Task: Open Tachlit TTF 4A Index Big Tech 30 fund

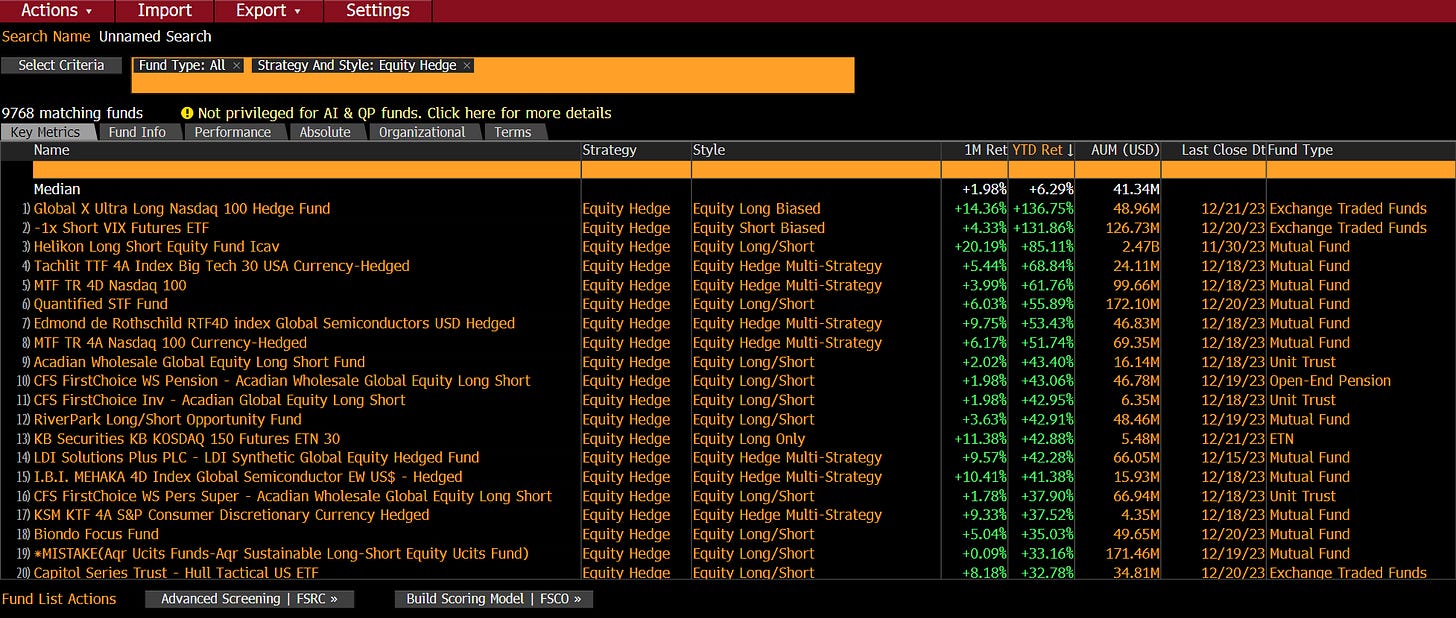Action: point(221,266)
